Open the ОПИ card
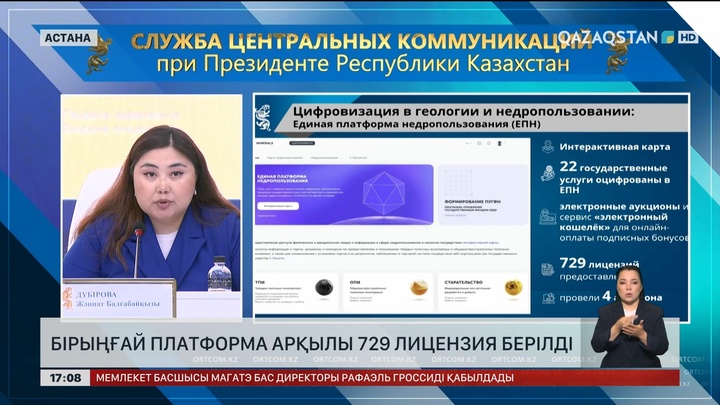The height and width of the screenshot is (405, 720). [x=388, y=292]
